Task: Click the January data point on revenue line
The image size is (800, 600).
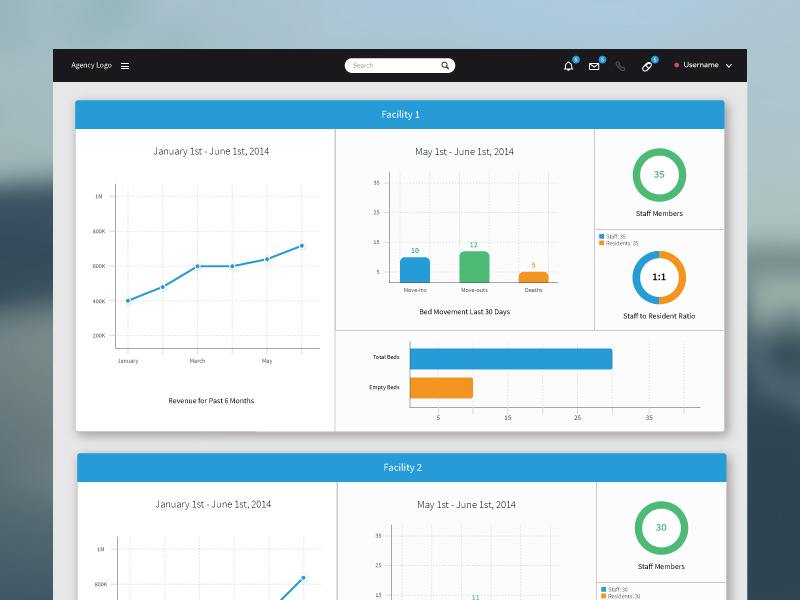Action: pos(128,301)
